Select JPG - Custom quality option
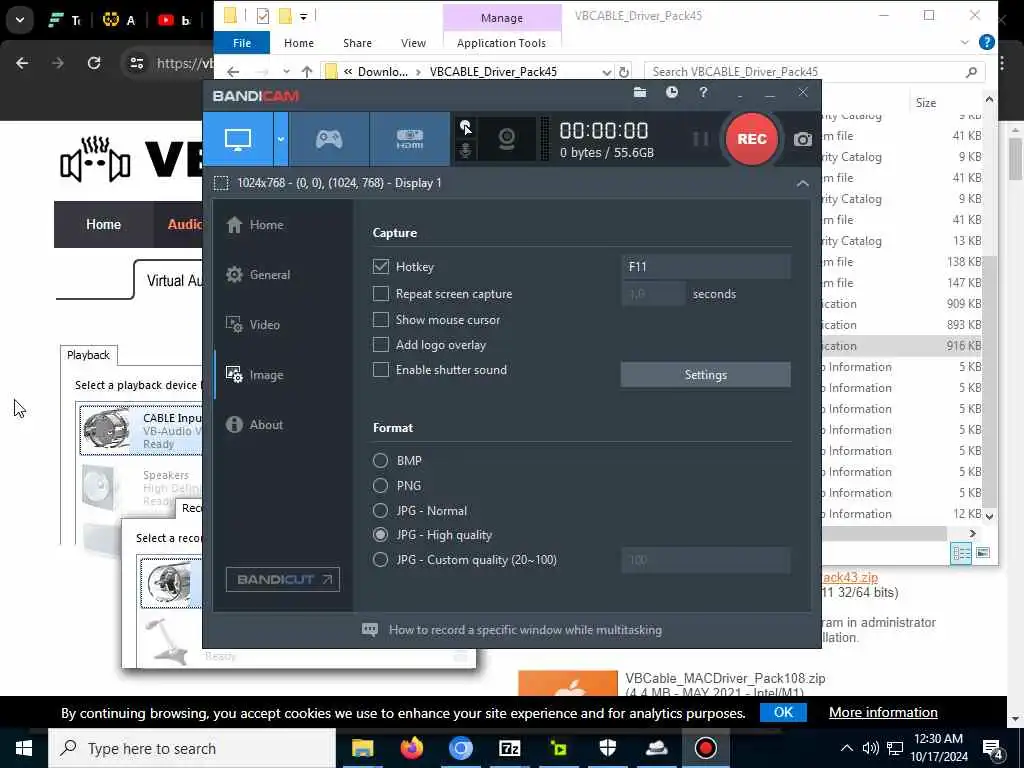 380,560
